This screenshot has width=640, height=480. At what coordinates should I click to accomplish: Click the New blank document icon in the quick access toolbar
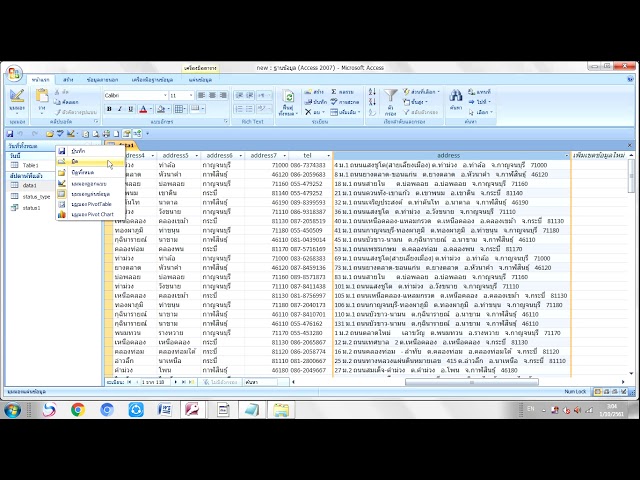(x=116, y=133)
